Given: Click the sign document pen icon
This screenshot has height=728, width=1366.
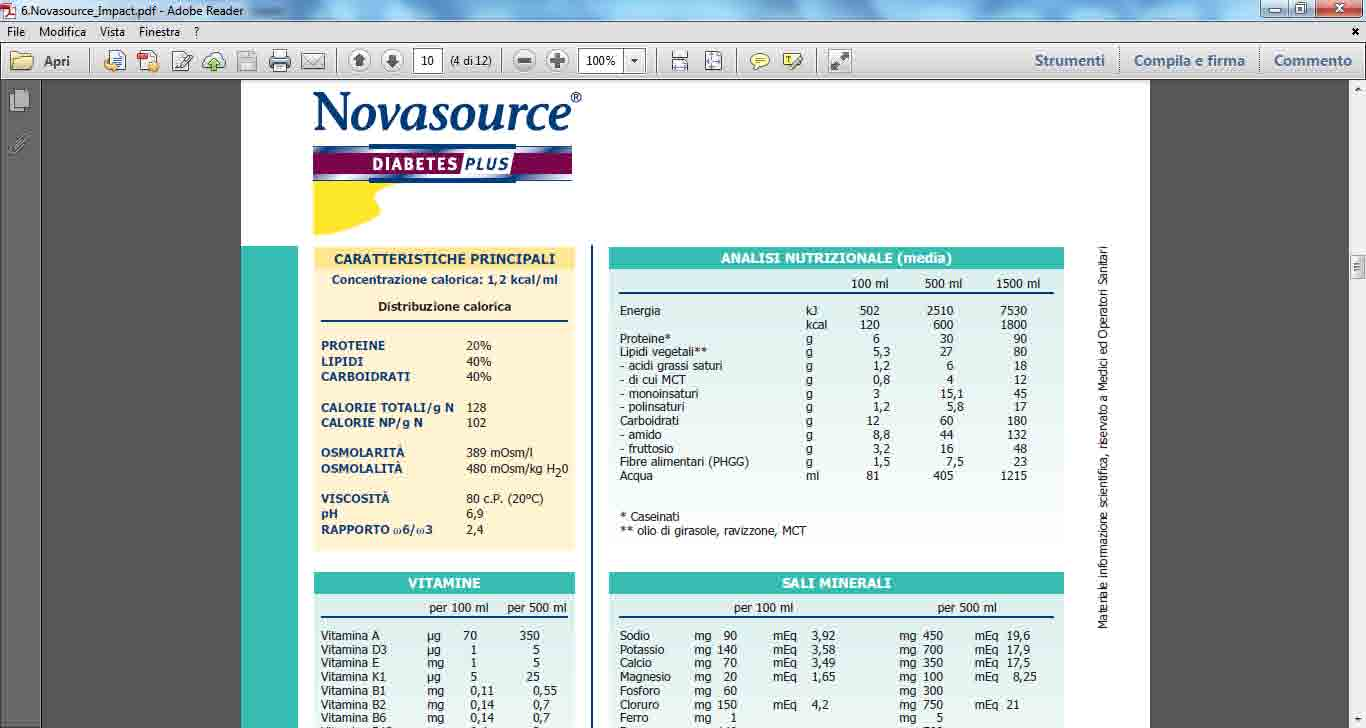Looking at the screenshot, I should pos(181,61).
